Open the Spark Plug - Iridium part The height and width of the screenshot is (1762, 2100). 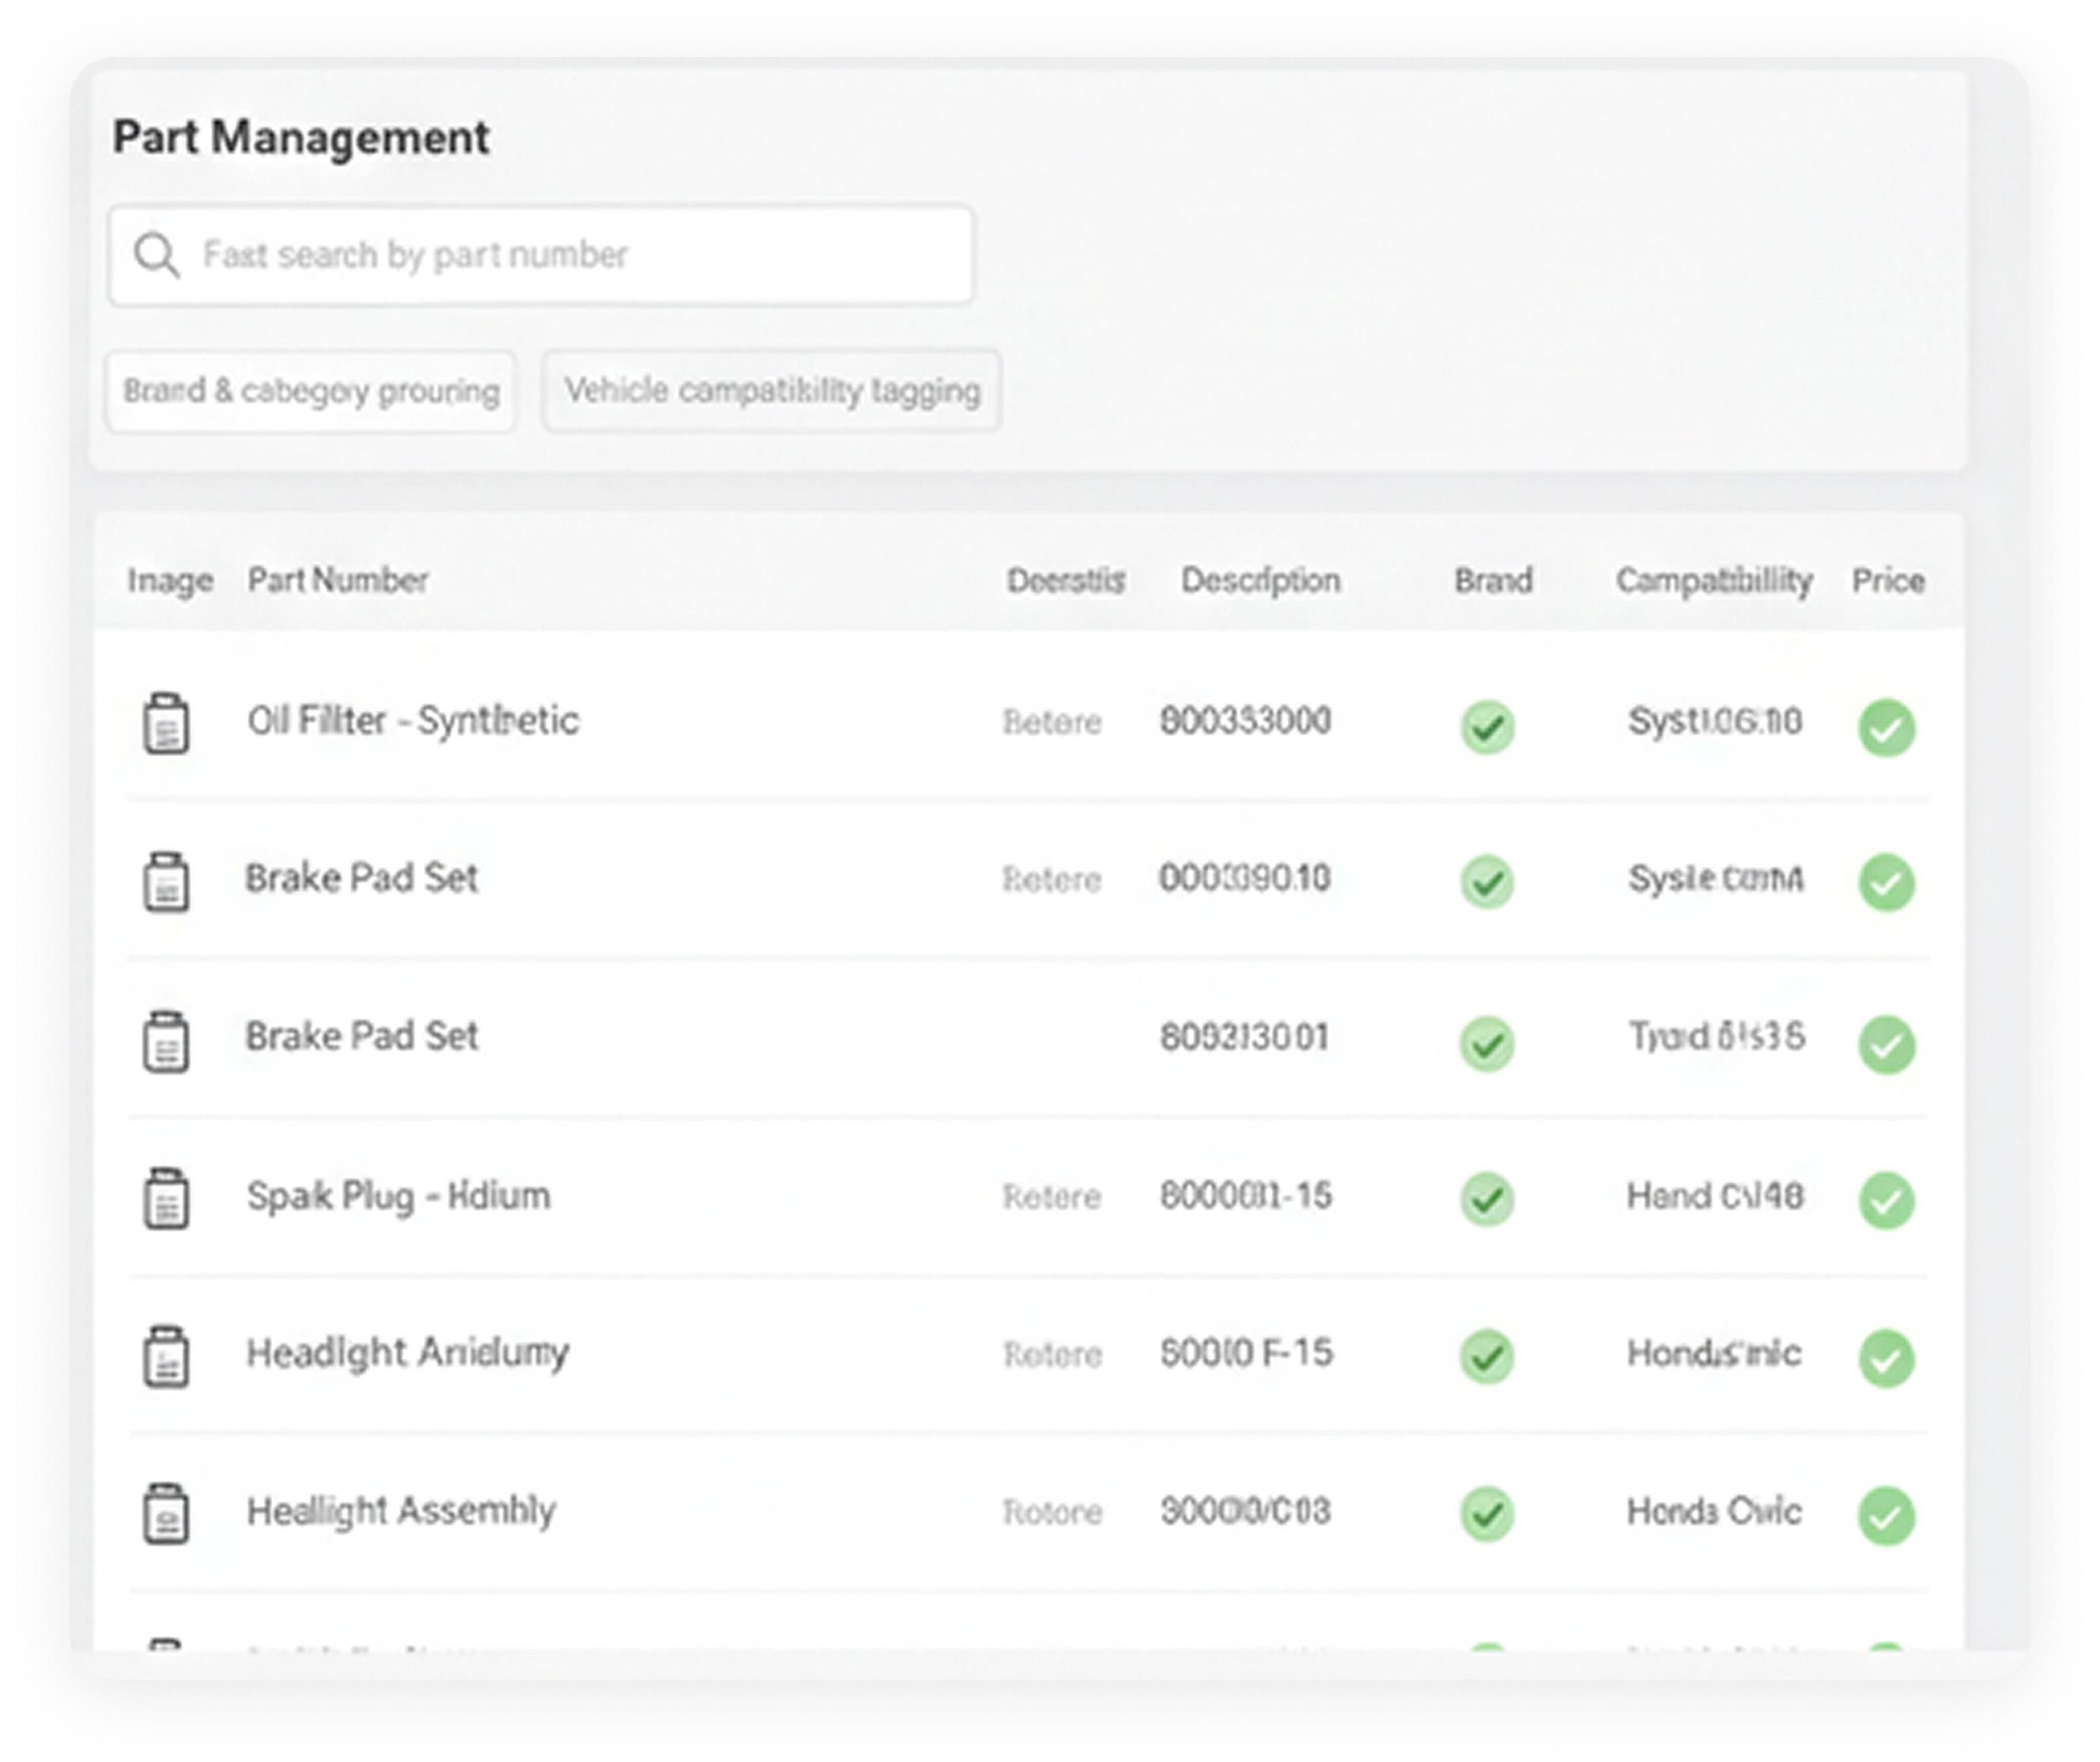[399, 1196]
